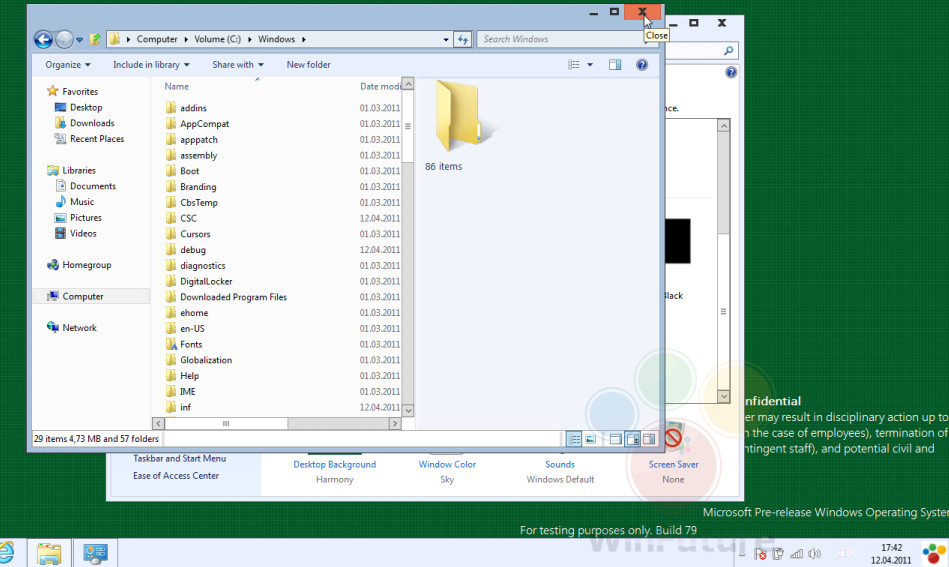The image size is (949, 567).
Task: Select Computer in the address breadcrumb
Action: click(157, 39)
